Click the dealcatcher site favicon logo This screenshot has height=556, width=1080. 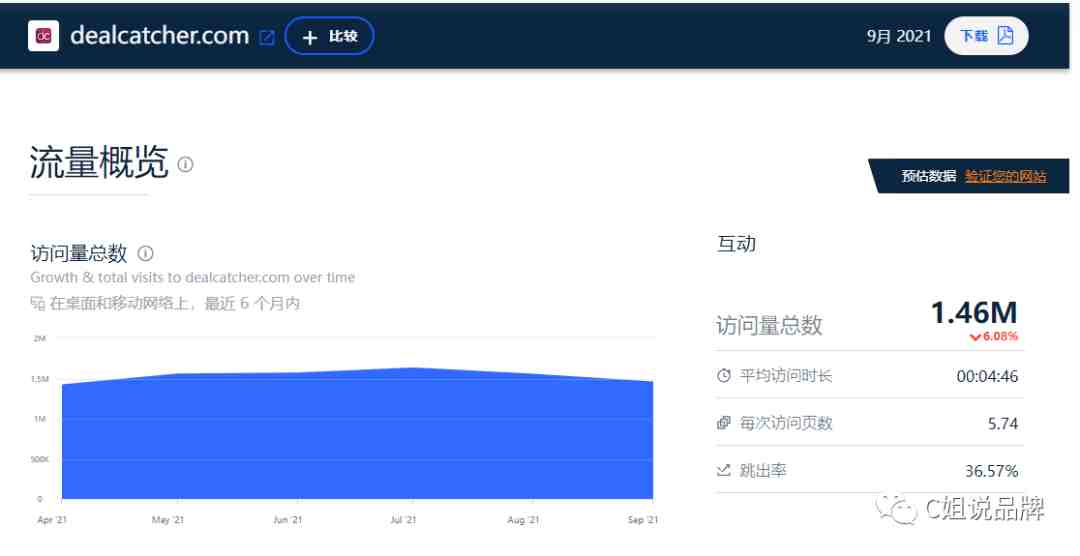pos(43,36)
